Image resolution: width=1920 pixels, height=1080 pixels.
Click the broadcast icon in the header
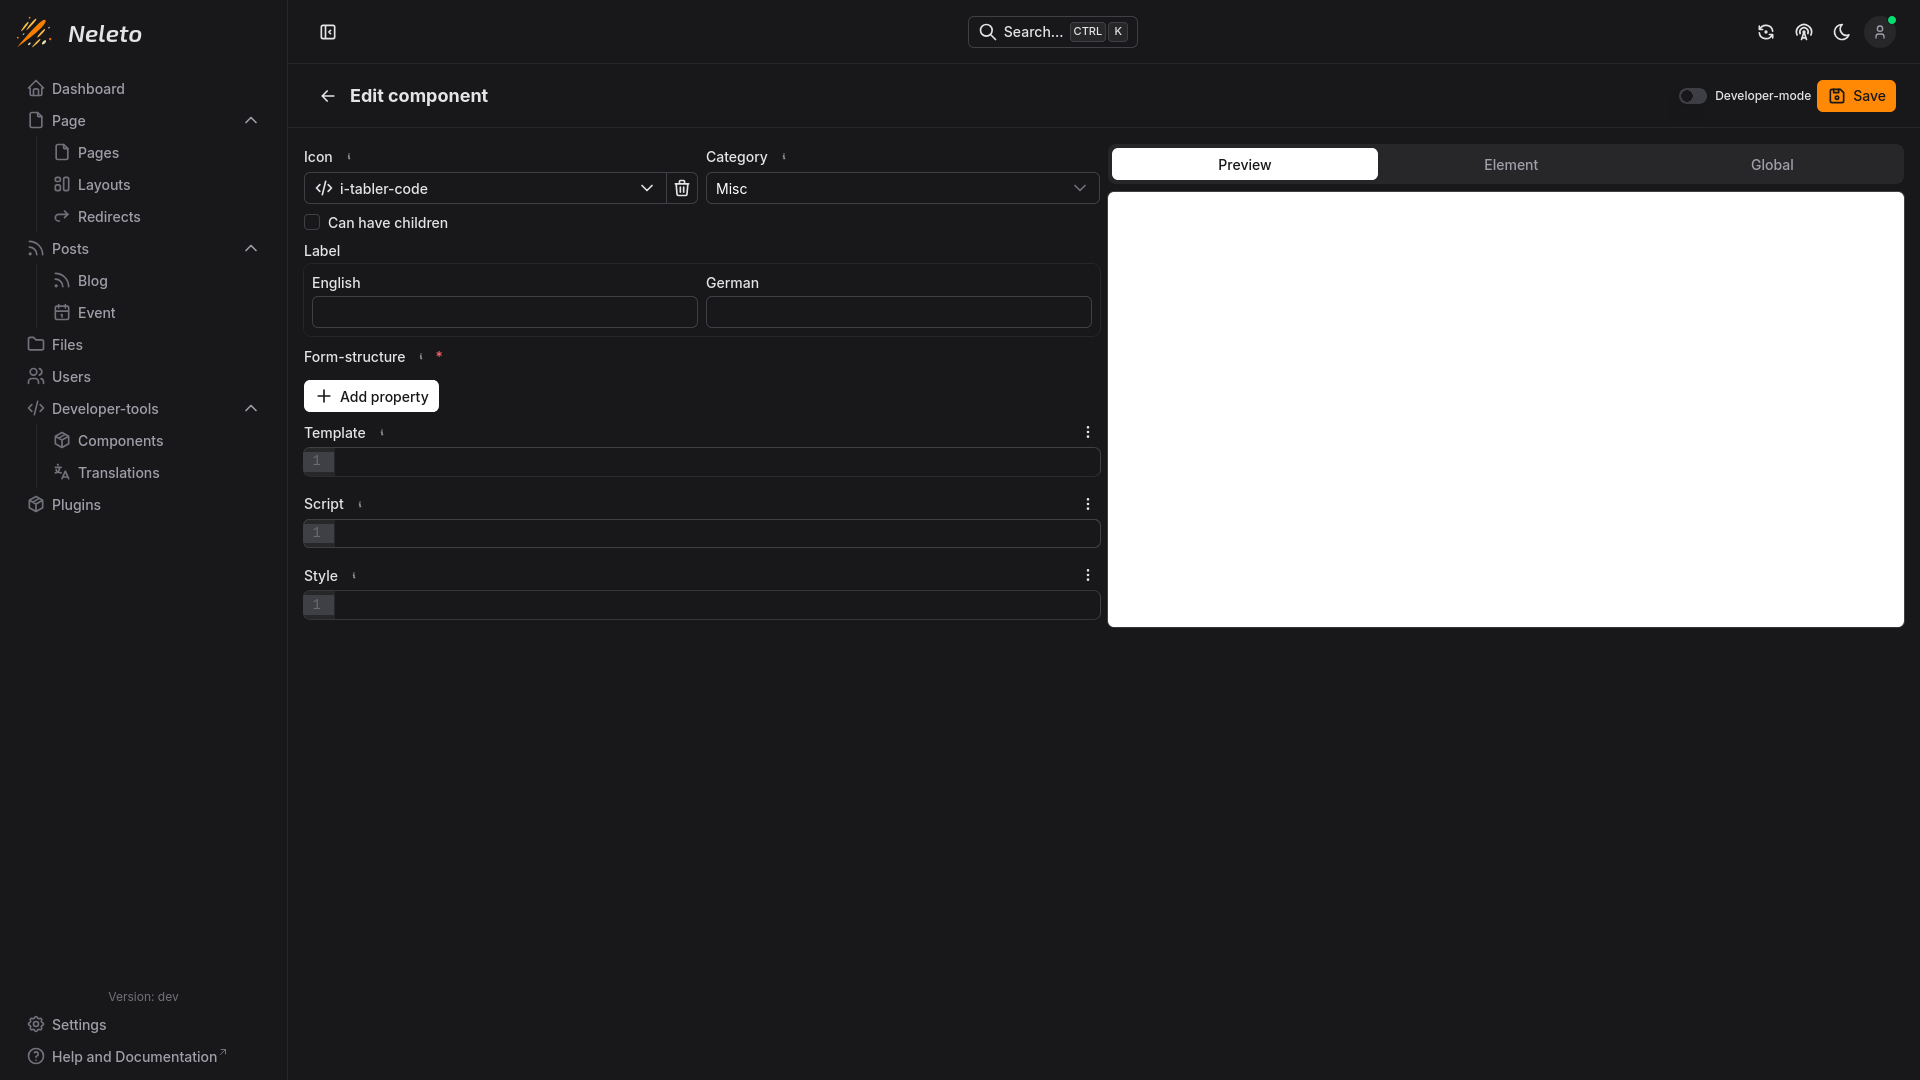tap(1803, 32)
